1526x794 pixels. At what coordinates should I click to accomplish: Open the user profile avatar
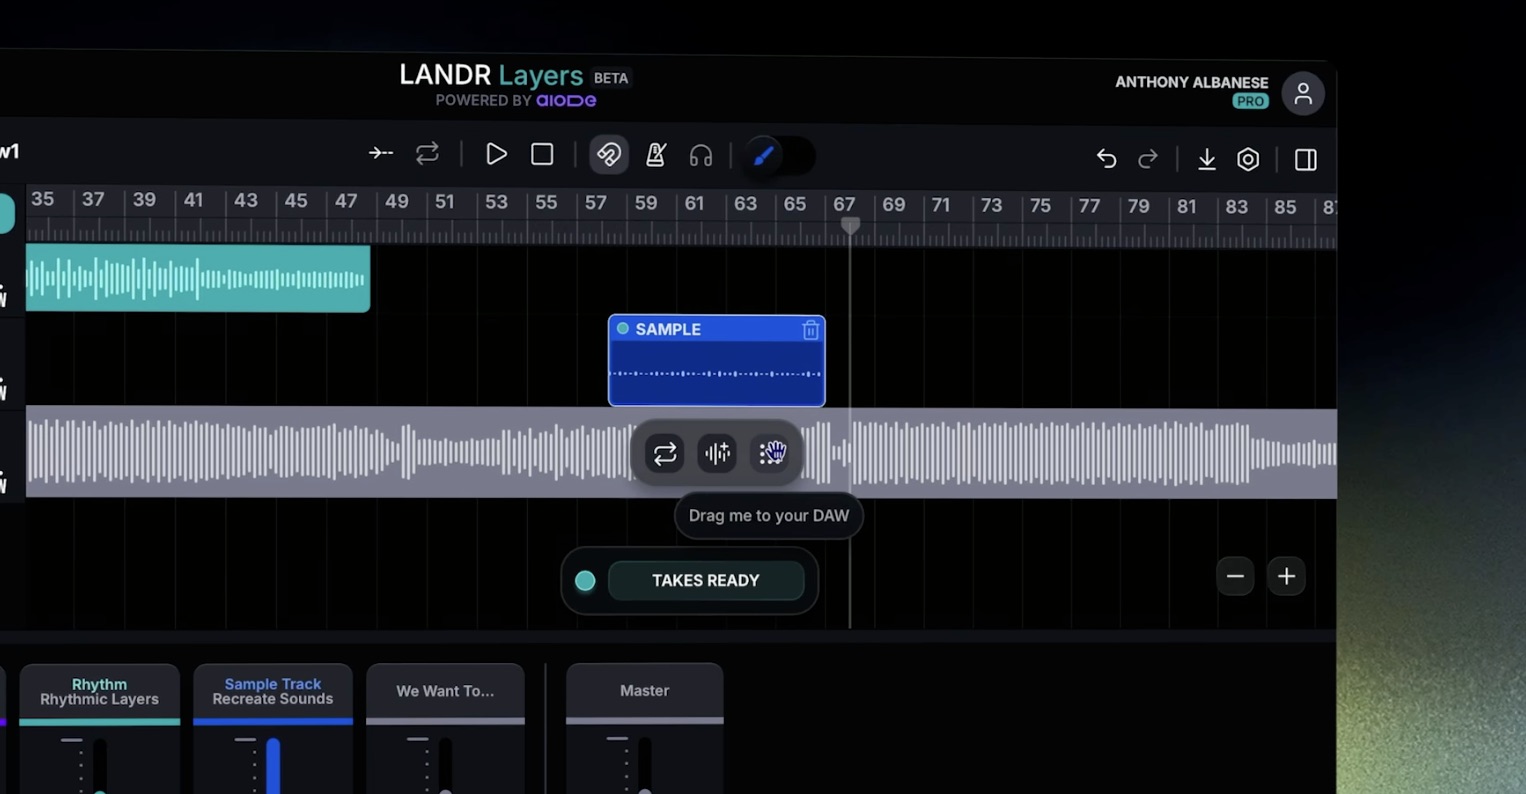(1303, 94)
